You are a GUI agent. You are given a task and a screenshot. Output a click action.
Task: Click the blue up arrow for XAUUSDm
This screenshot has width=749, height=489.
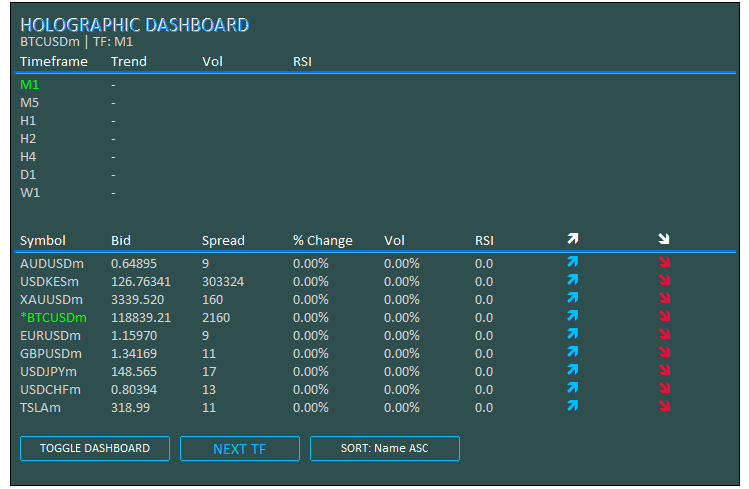[x=573, y=298]
